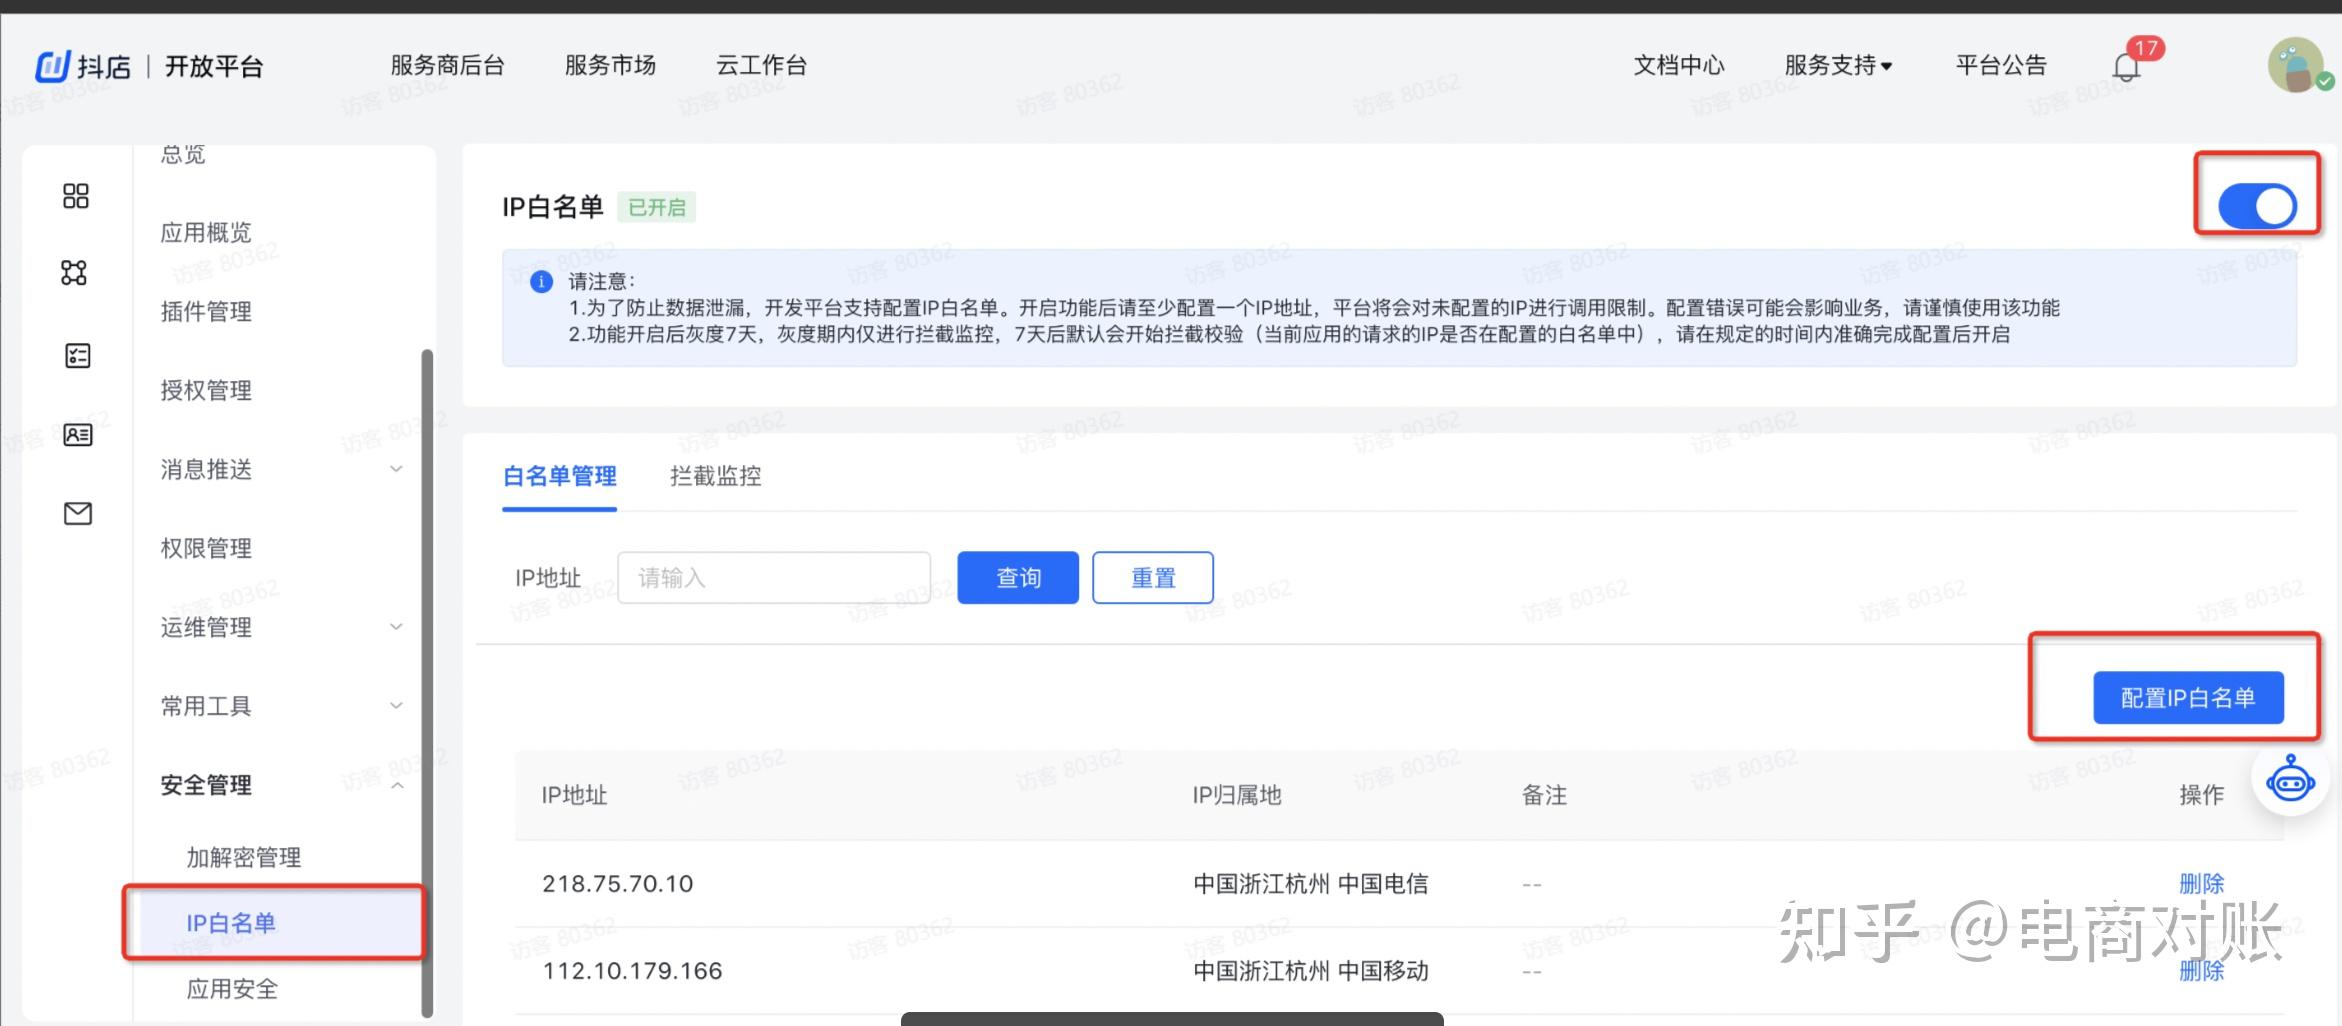This screenshot has height=1026, width=2342.
Task: Switch to the 拦截监控 tab
Action: [x=714, y=477]
